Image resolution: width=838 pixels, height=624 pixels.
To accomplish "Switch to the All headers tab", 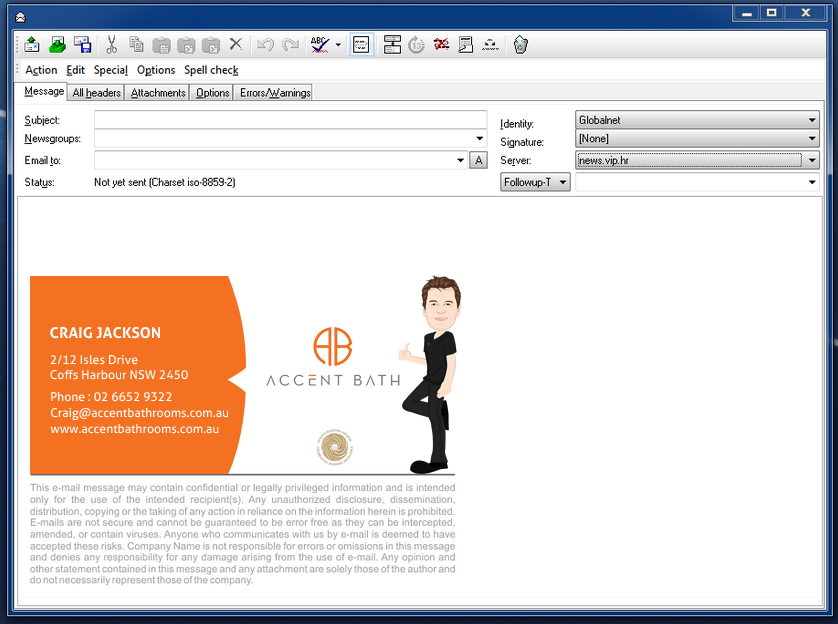I will 96,93.
